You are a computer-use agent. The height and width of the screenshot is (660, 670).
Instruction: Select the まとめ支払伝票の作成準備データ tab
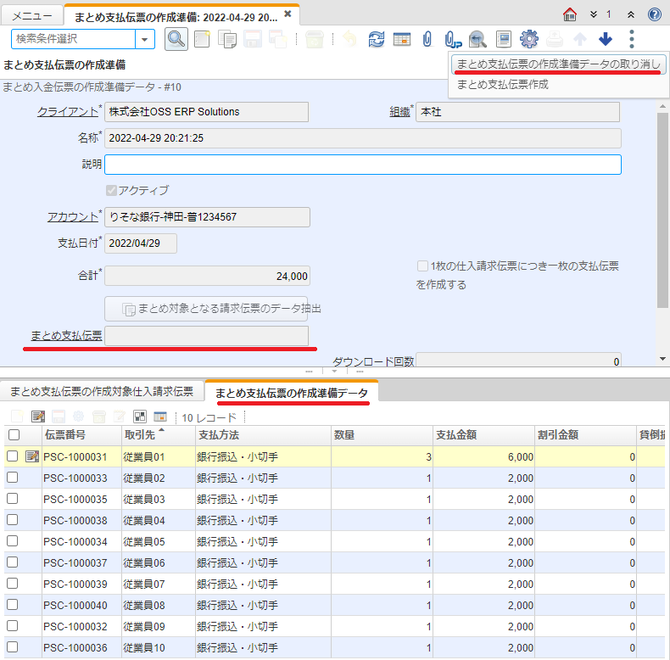(291, 393)
